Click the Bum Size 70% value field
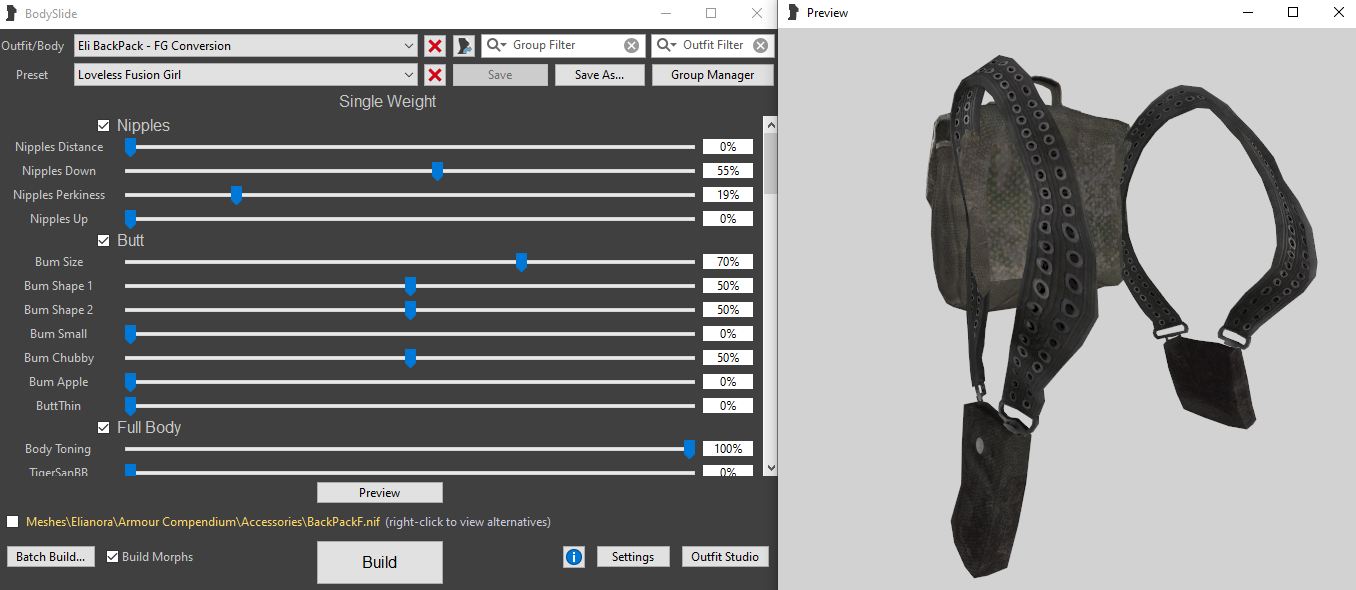The image size is (1356, 590). tap(728, 262)
